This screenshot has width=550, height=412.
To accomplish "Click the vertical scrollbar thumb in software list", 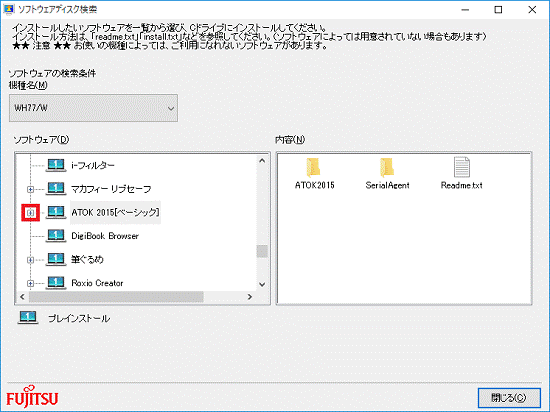I will [x=262, y=251].
